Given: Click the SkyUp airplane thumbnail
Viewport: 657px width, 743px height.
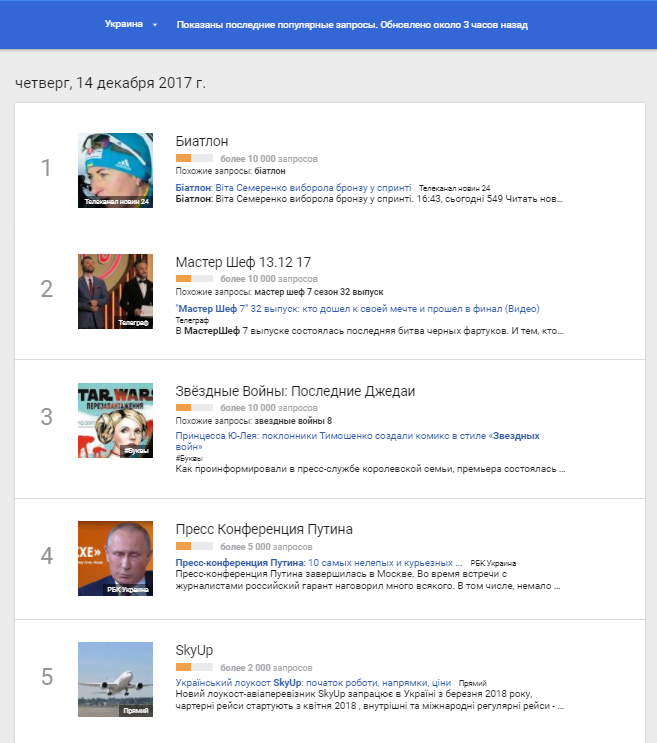Looking at the screenshot, I should tap(115, 679).
